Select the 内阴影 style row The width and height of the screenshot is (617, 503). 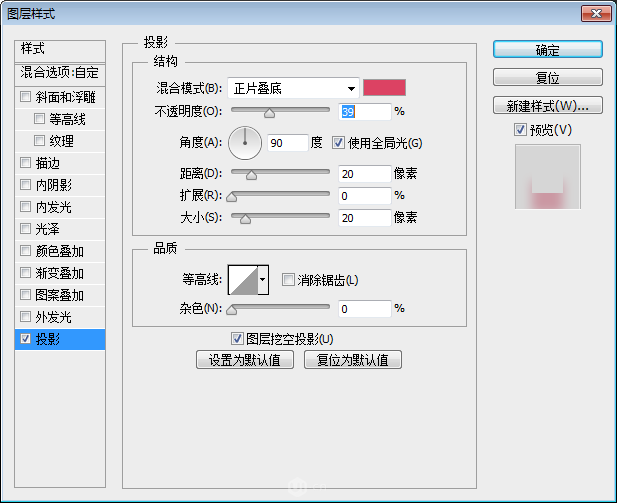click(60, 185)
